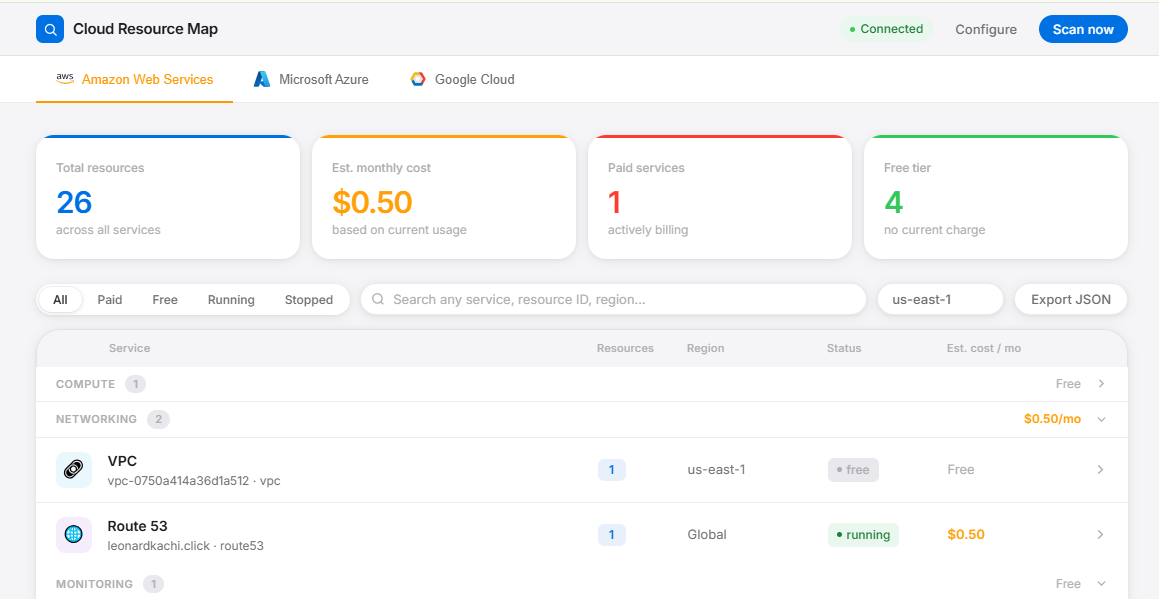Image resolution: width=1159 pixels, height=599 pixels.
Task: Select the Paid filter
Action: pyautogui.click(x=110, y=300)
